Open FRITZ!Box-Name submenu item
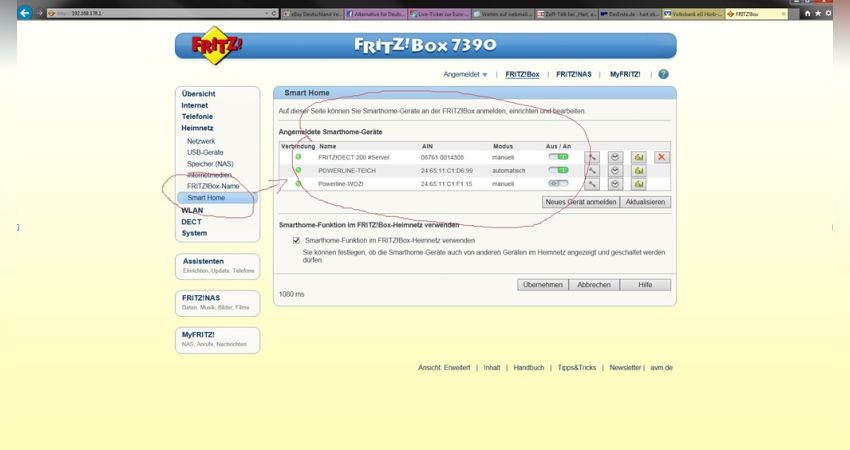 (x=213, y=186)
